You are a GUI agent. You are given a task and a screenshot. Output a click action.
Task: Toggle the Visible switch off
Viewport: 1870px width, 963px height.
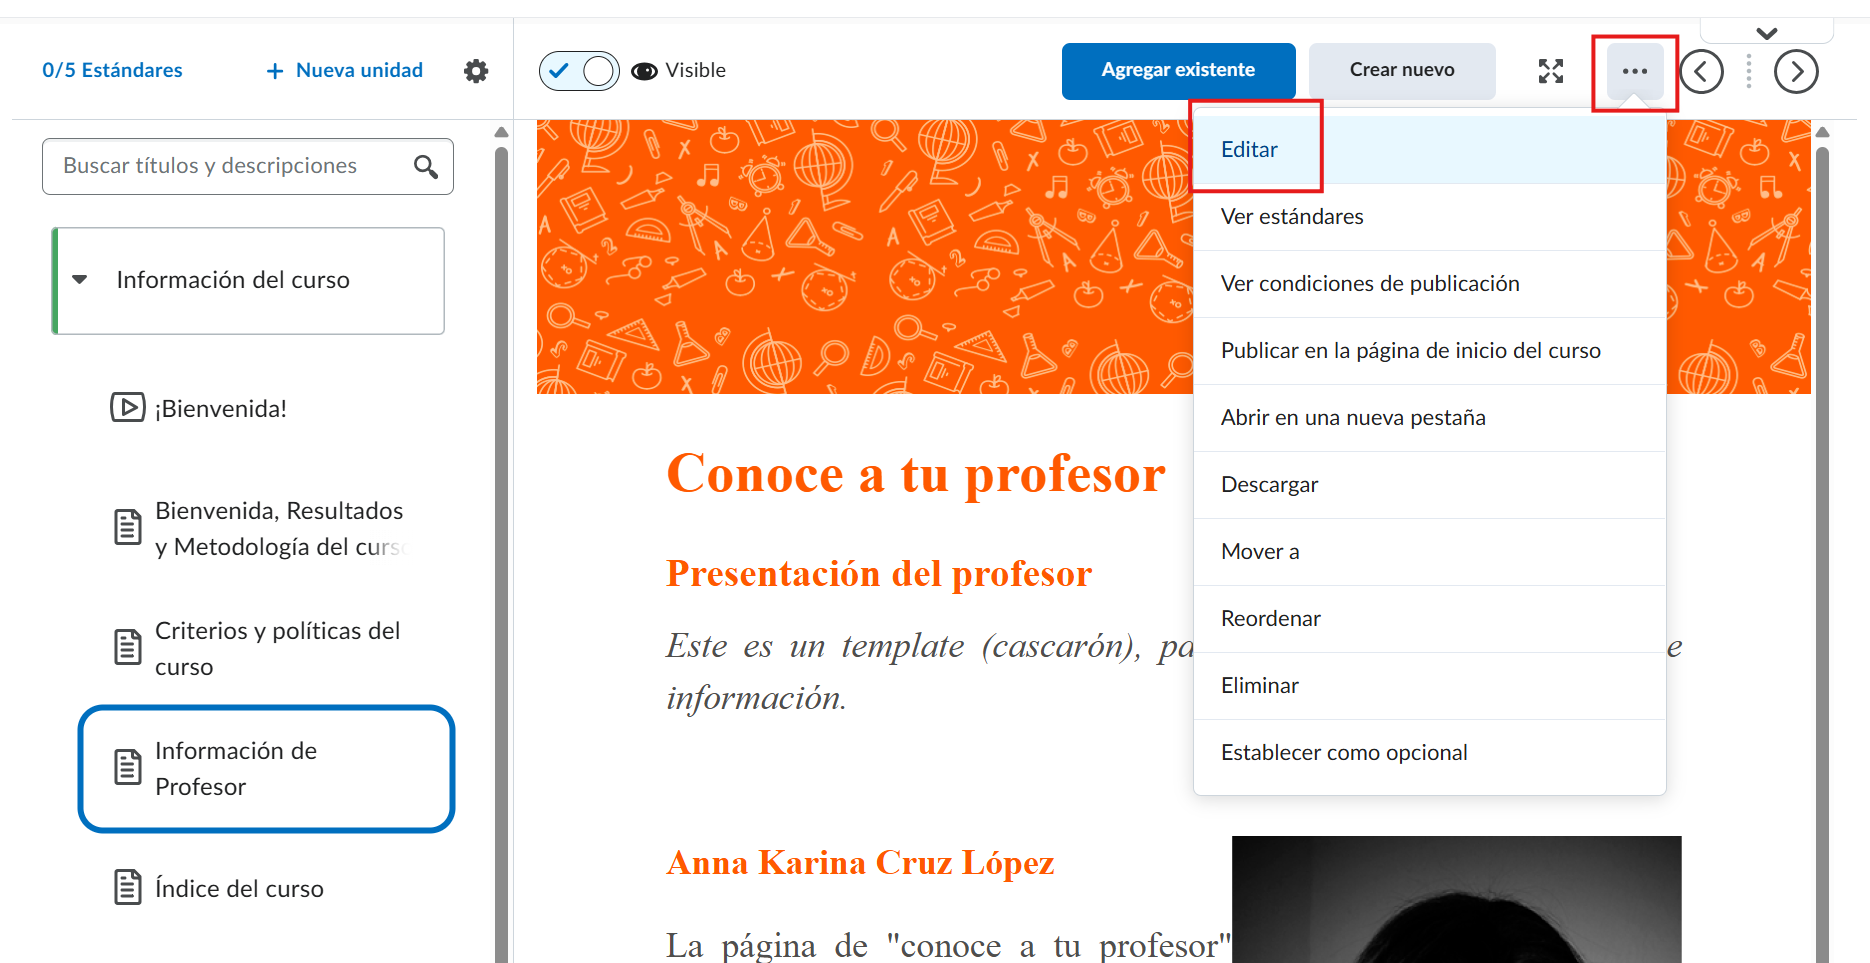point(579,71)
